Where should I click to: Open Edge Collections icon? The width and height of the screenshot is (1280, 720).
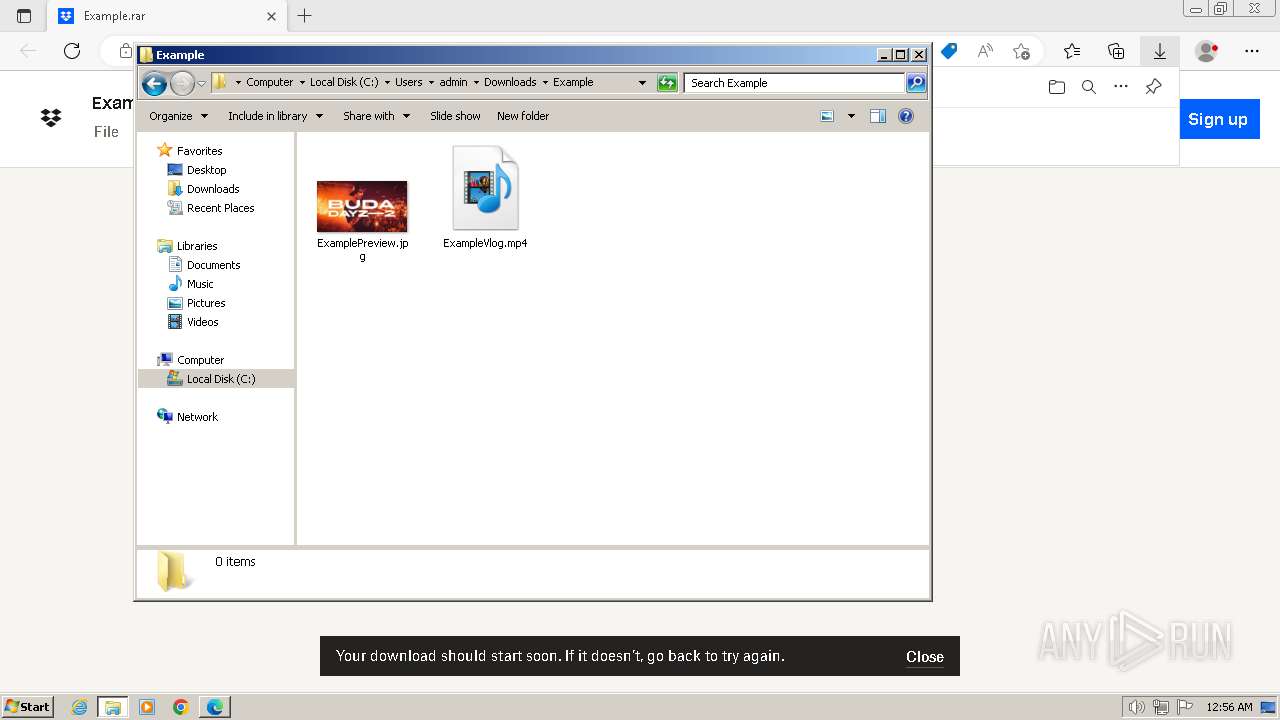[1116, 51]
